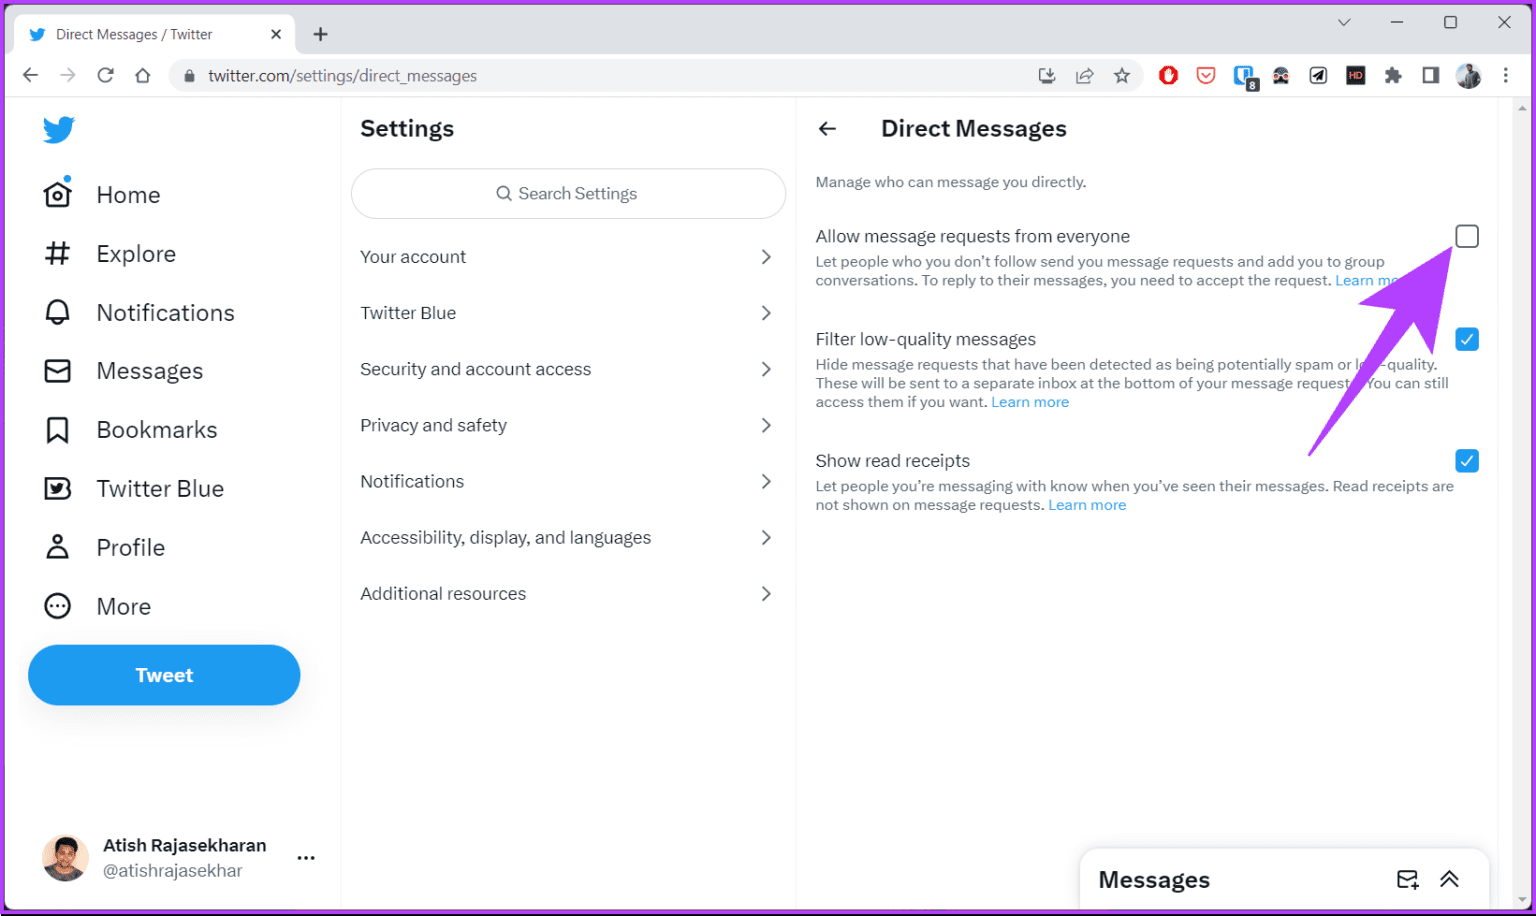Go back with the Direct Messages arrow

pos(827,129)
